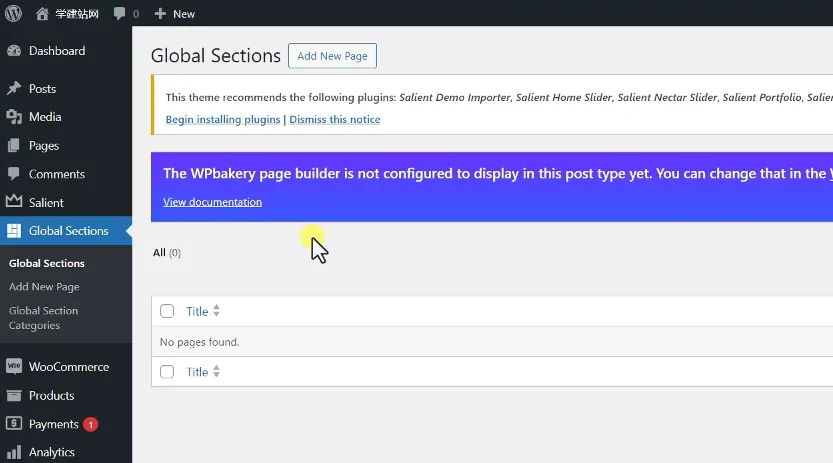Screen dimensions: 833x463
Task: Click the Comments speech bubble icon in sidebar
Action: pos(14,174)
